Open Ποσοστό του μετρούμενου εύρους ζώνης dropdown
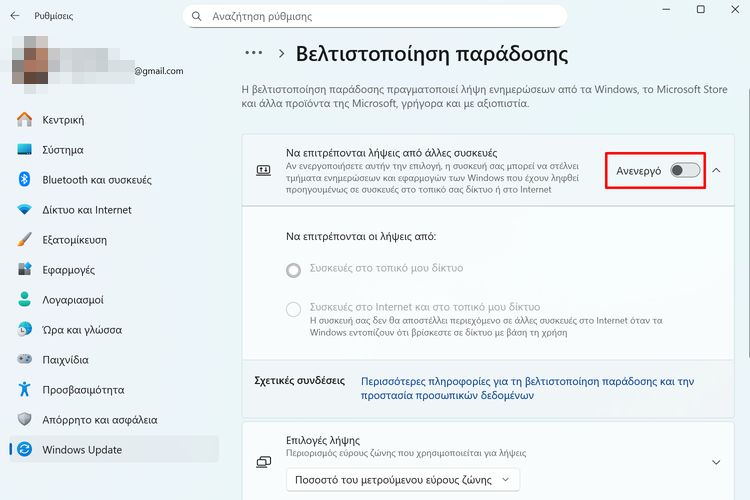This screenshot has width=750, height=500. tap(403, 481)
